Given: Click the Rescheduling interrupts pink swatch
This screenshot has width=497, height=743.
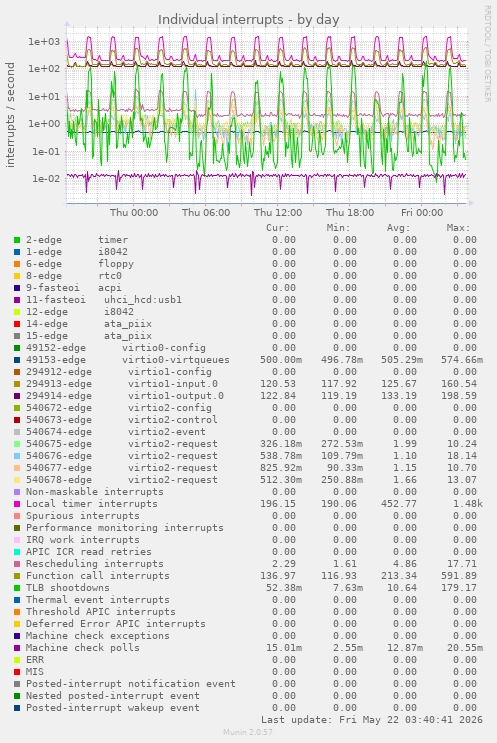Looking at the screenshot, I should [x=17, y=564].
